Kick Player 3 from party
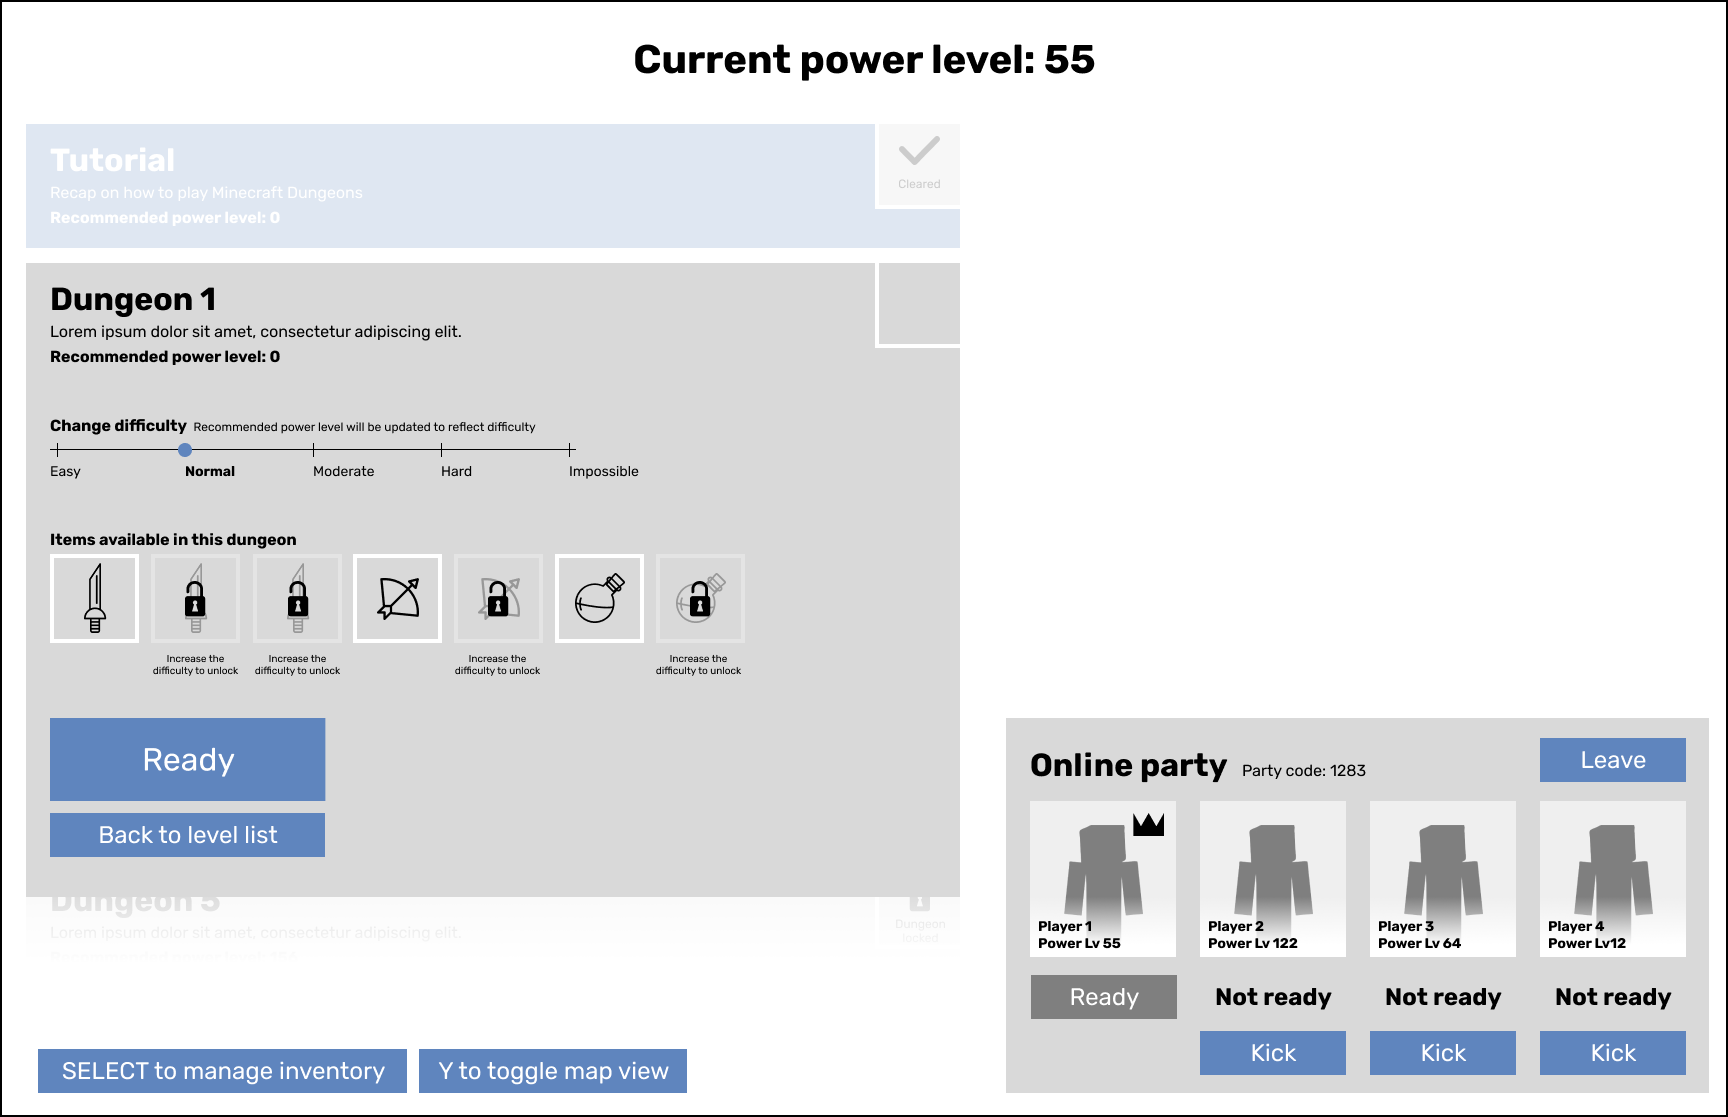Screen dimensions: 1728x1117 tap(1443, 1053)
